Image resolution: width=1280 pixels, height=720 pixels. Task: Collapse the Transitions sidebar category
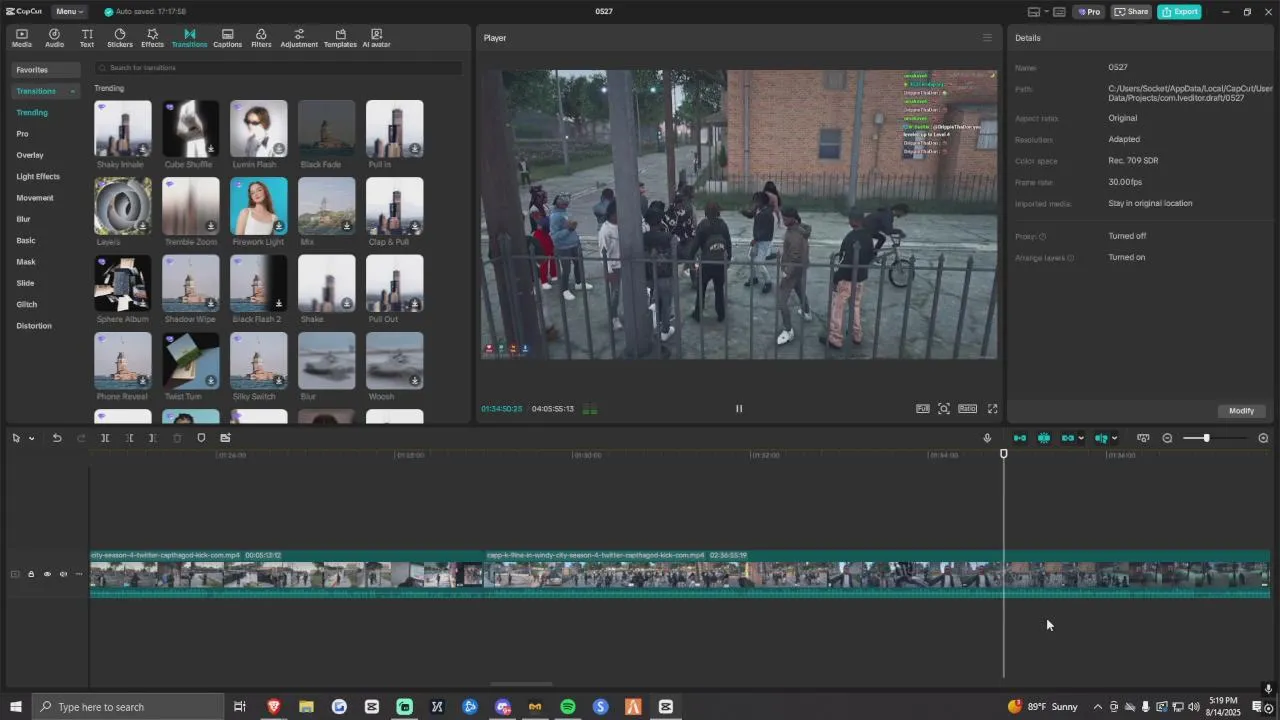tap(72, 91)
